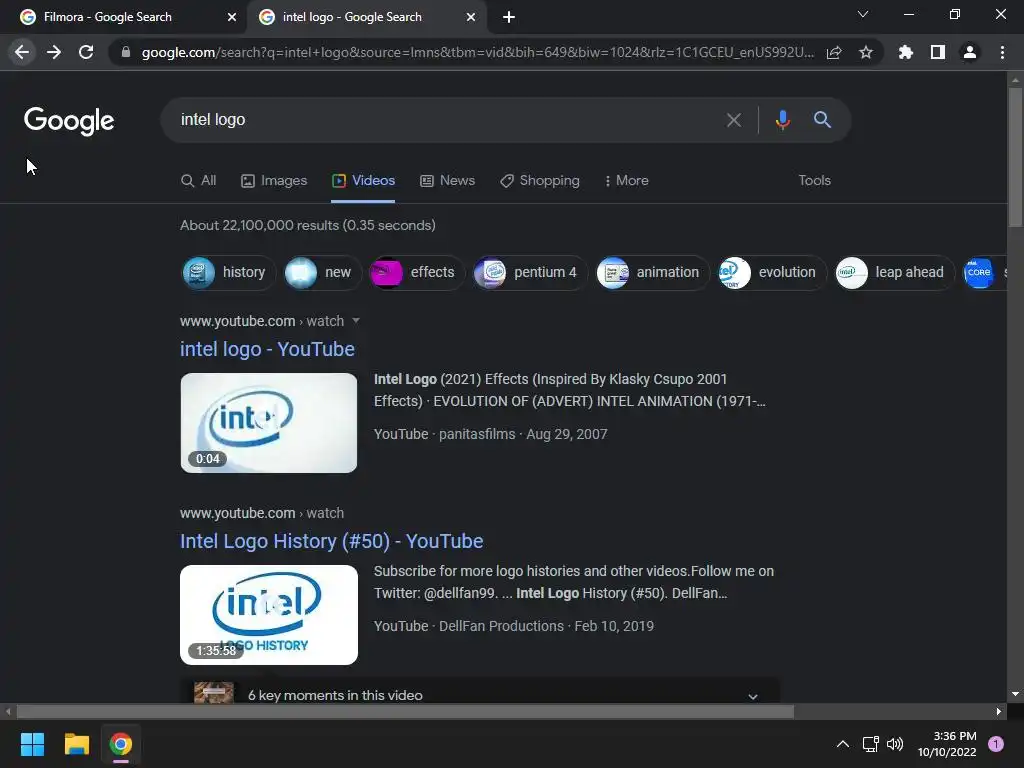This screenshot has width=1024, height=768.
Task: Click the lock icon in address bar
Action: pos(125,52)
